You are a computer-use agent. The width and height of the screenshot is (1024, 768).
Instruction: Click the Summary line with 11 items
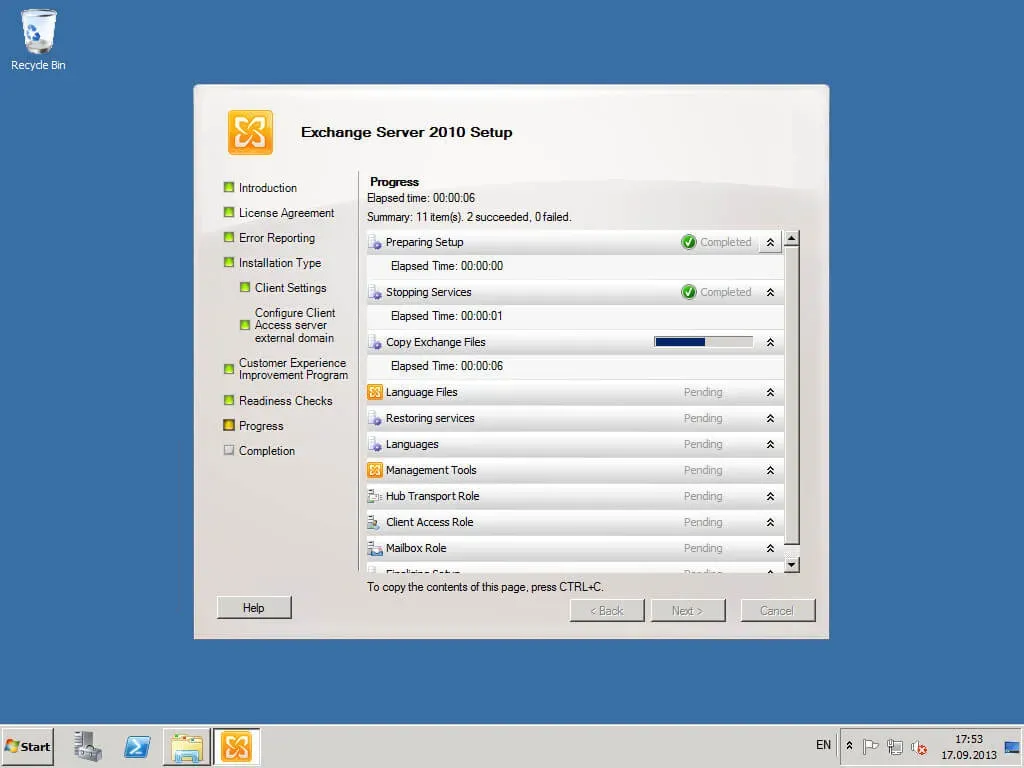[469, 217]
